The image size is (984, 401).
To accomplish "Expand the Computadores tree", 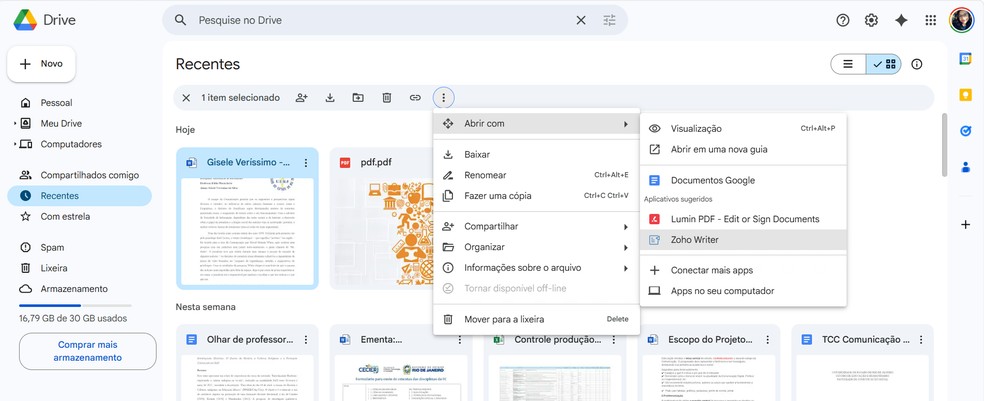I will click(x=15, y=144).
